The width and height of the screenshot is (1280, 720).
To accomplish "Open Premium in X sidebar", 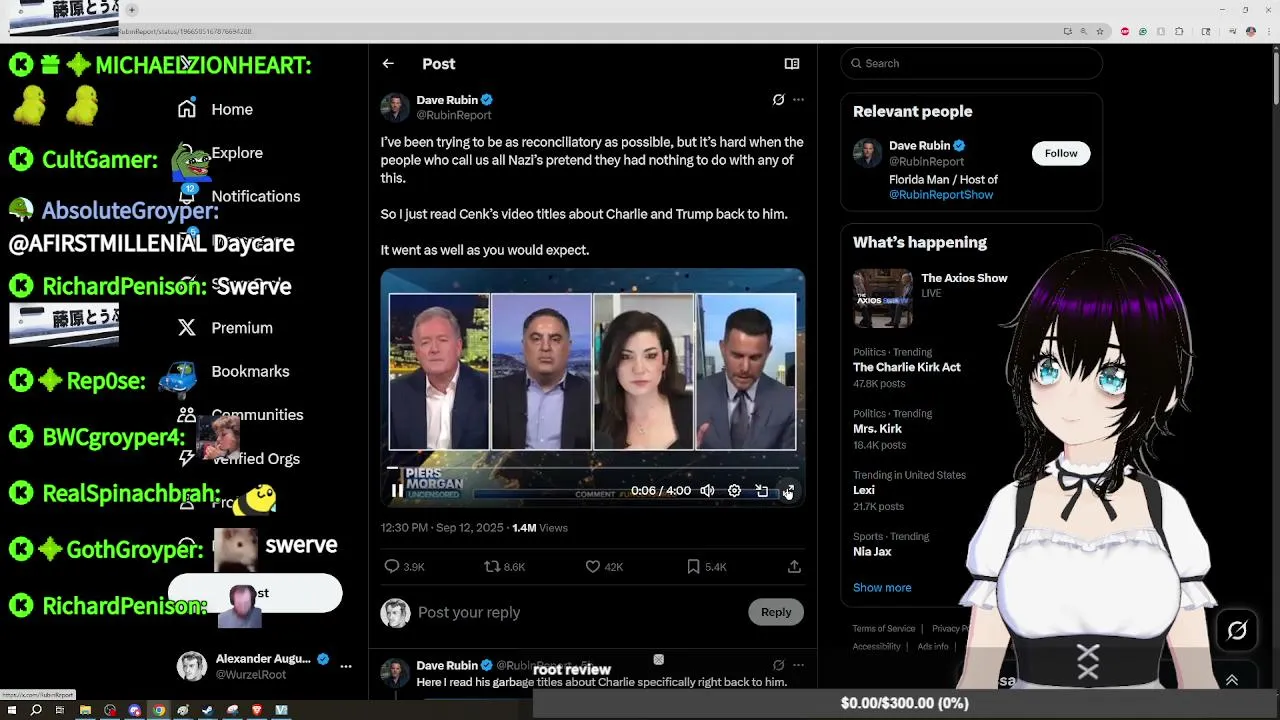I will 225,328.
